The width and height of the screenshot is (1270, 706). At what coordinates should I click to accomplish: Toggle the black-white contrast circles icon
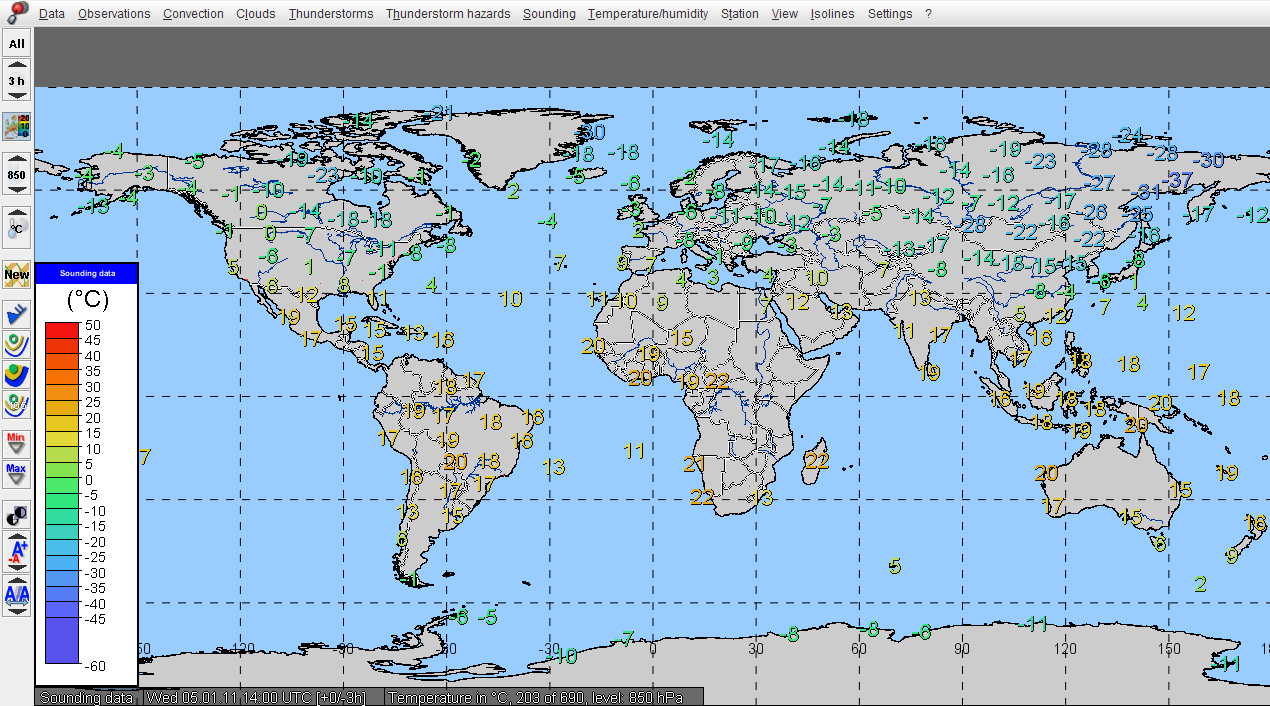[x=17, y=515]
